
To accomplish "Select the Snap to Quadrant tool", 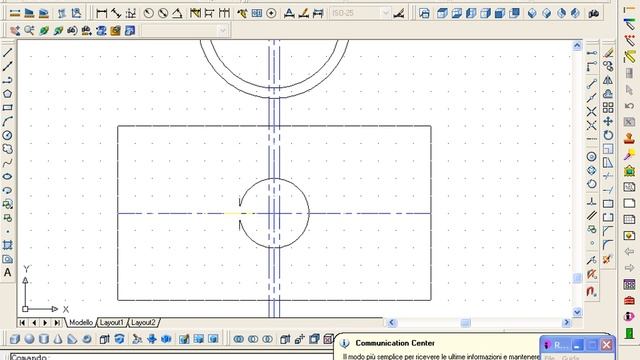I will (x=592, y=170).
